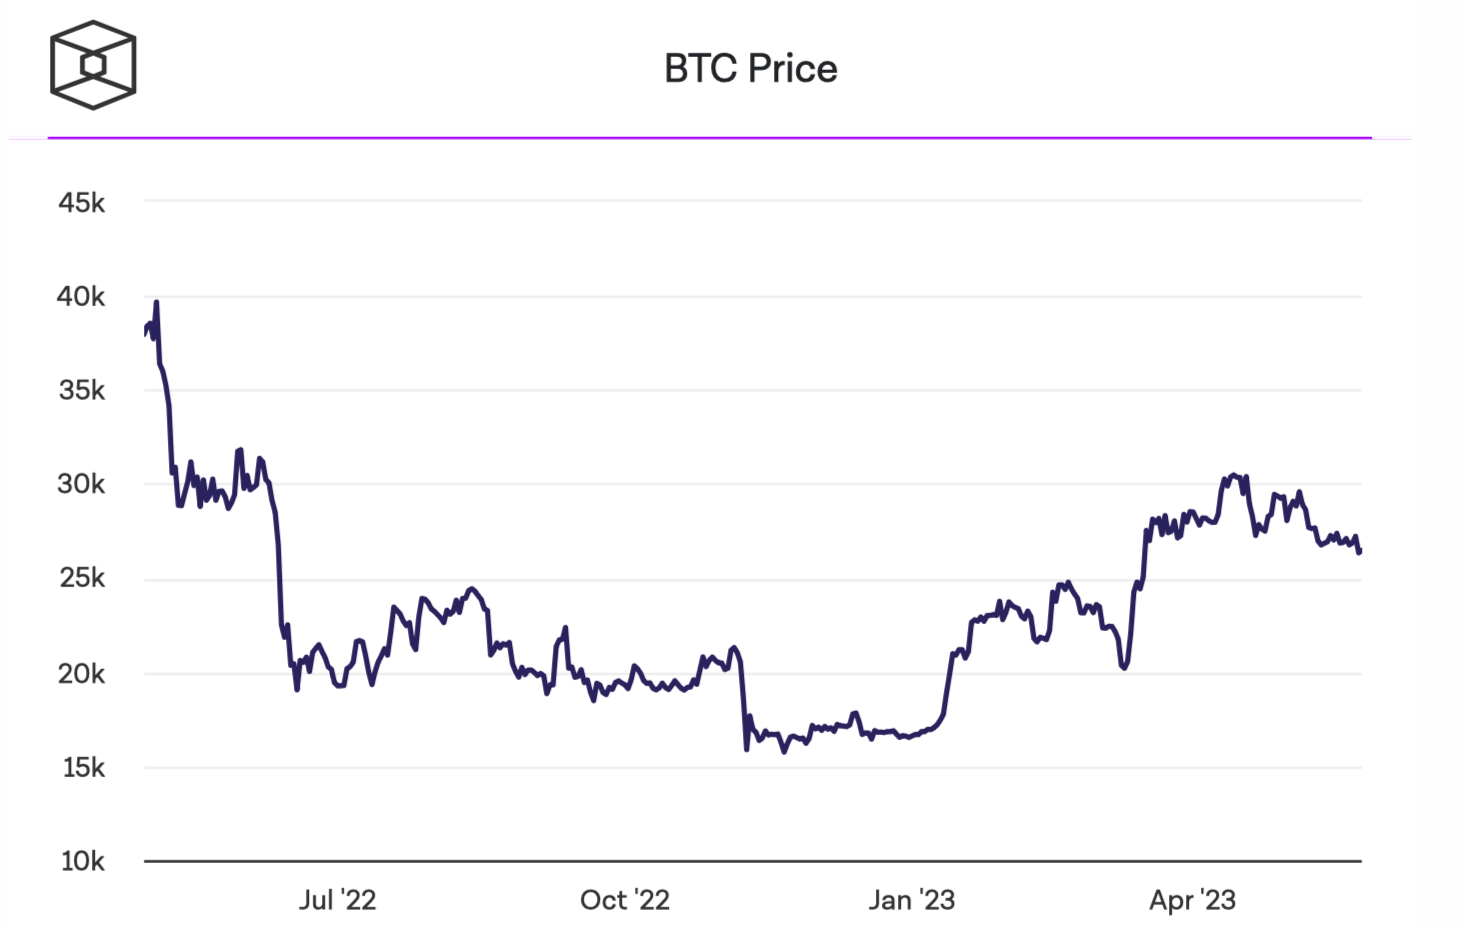Click the purple divider line under the title
Image resolution: width=1464 pixels, height=928 pixels.
coord(710,138)
